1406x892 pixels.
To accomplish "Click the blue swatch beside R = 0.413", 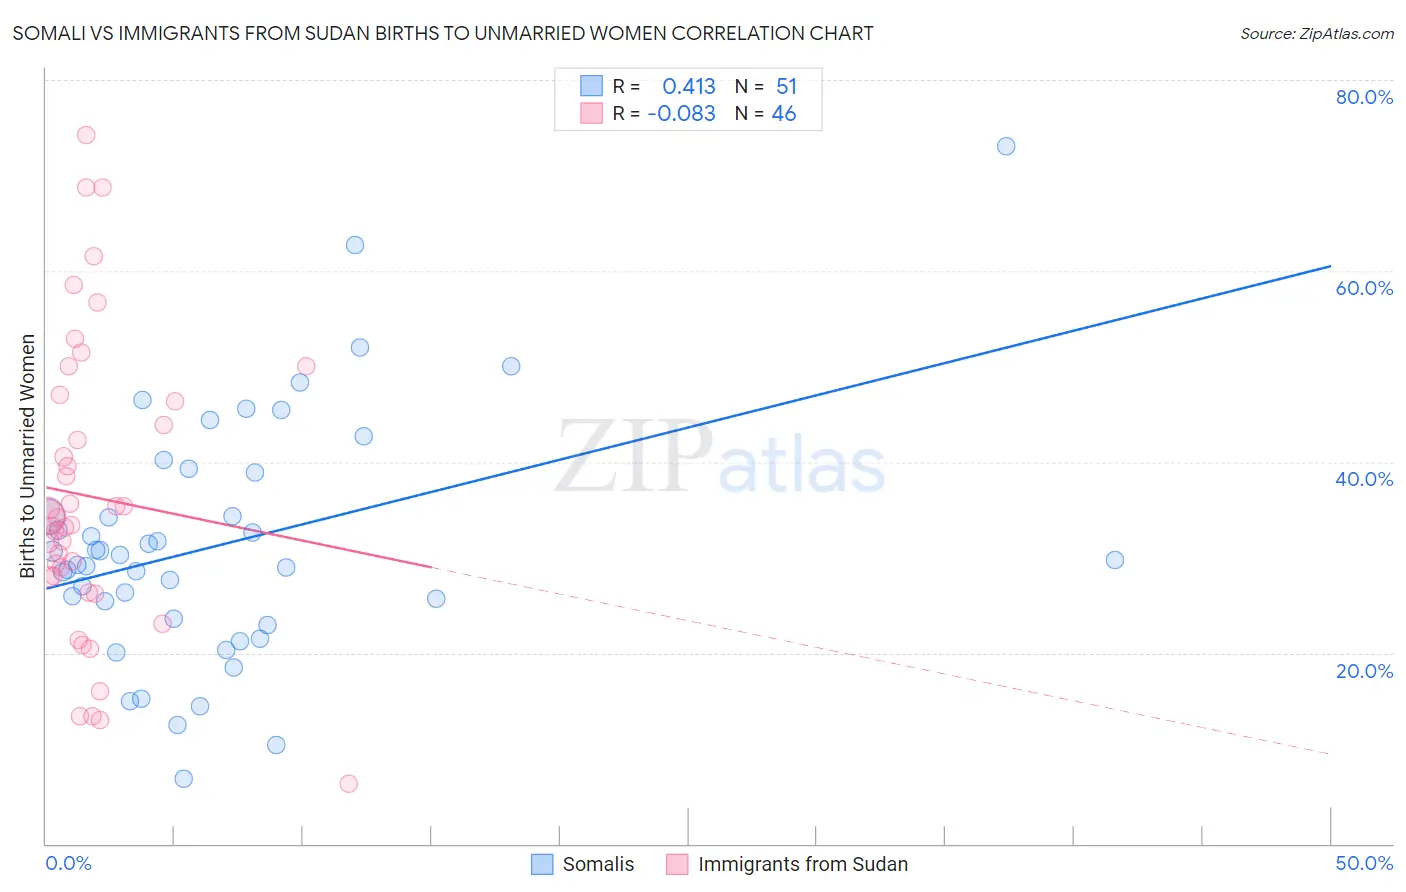I will pyautogui.click(x=592, y=86).
